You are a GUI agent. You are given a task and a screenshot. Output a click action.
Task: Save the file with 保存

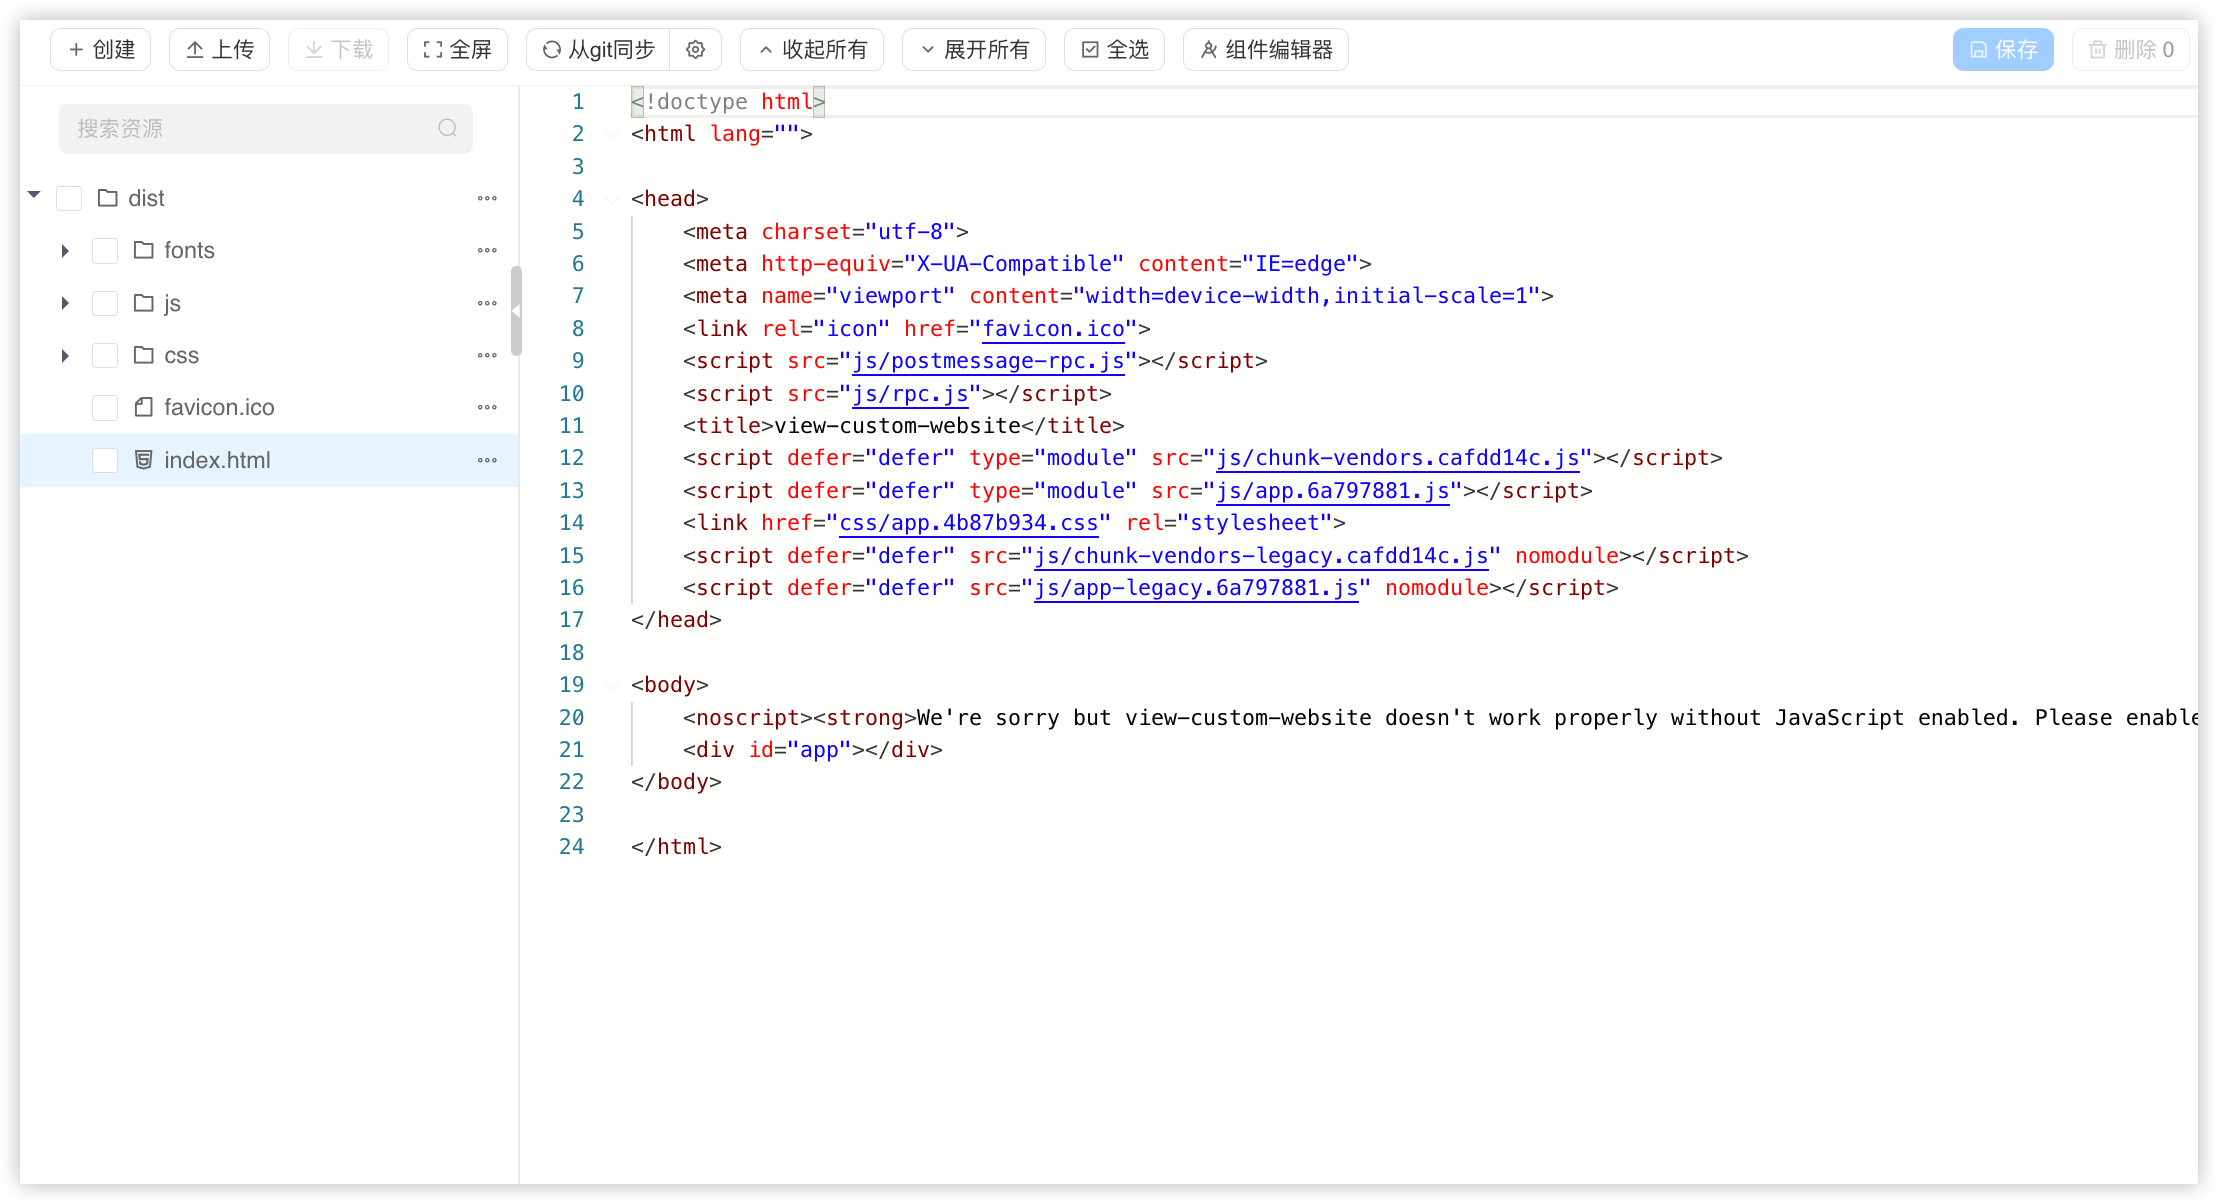click(2003, 50)
